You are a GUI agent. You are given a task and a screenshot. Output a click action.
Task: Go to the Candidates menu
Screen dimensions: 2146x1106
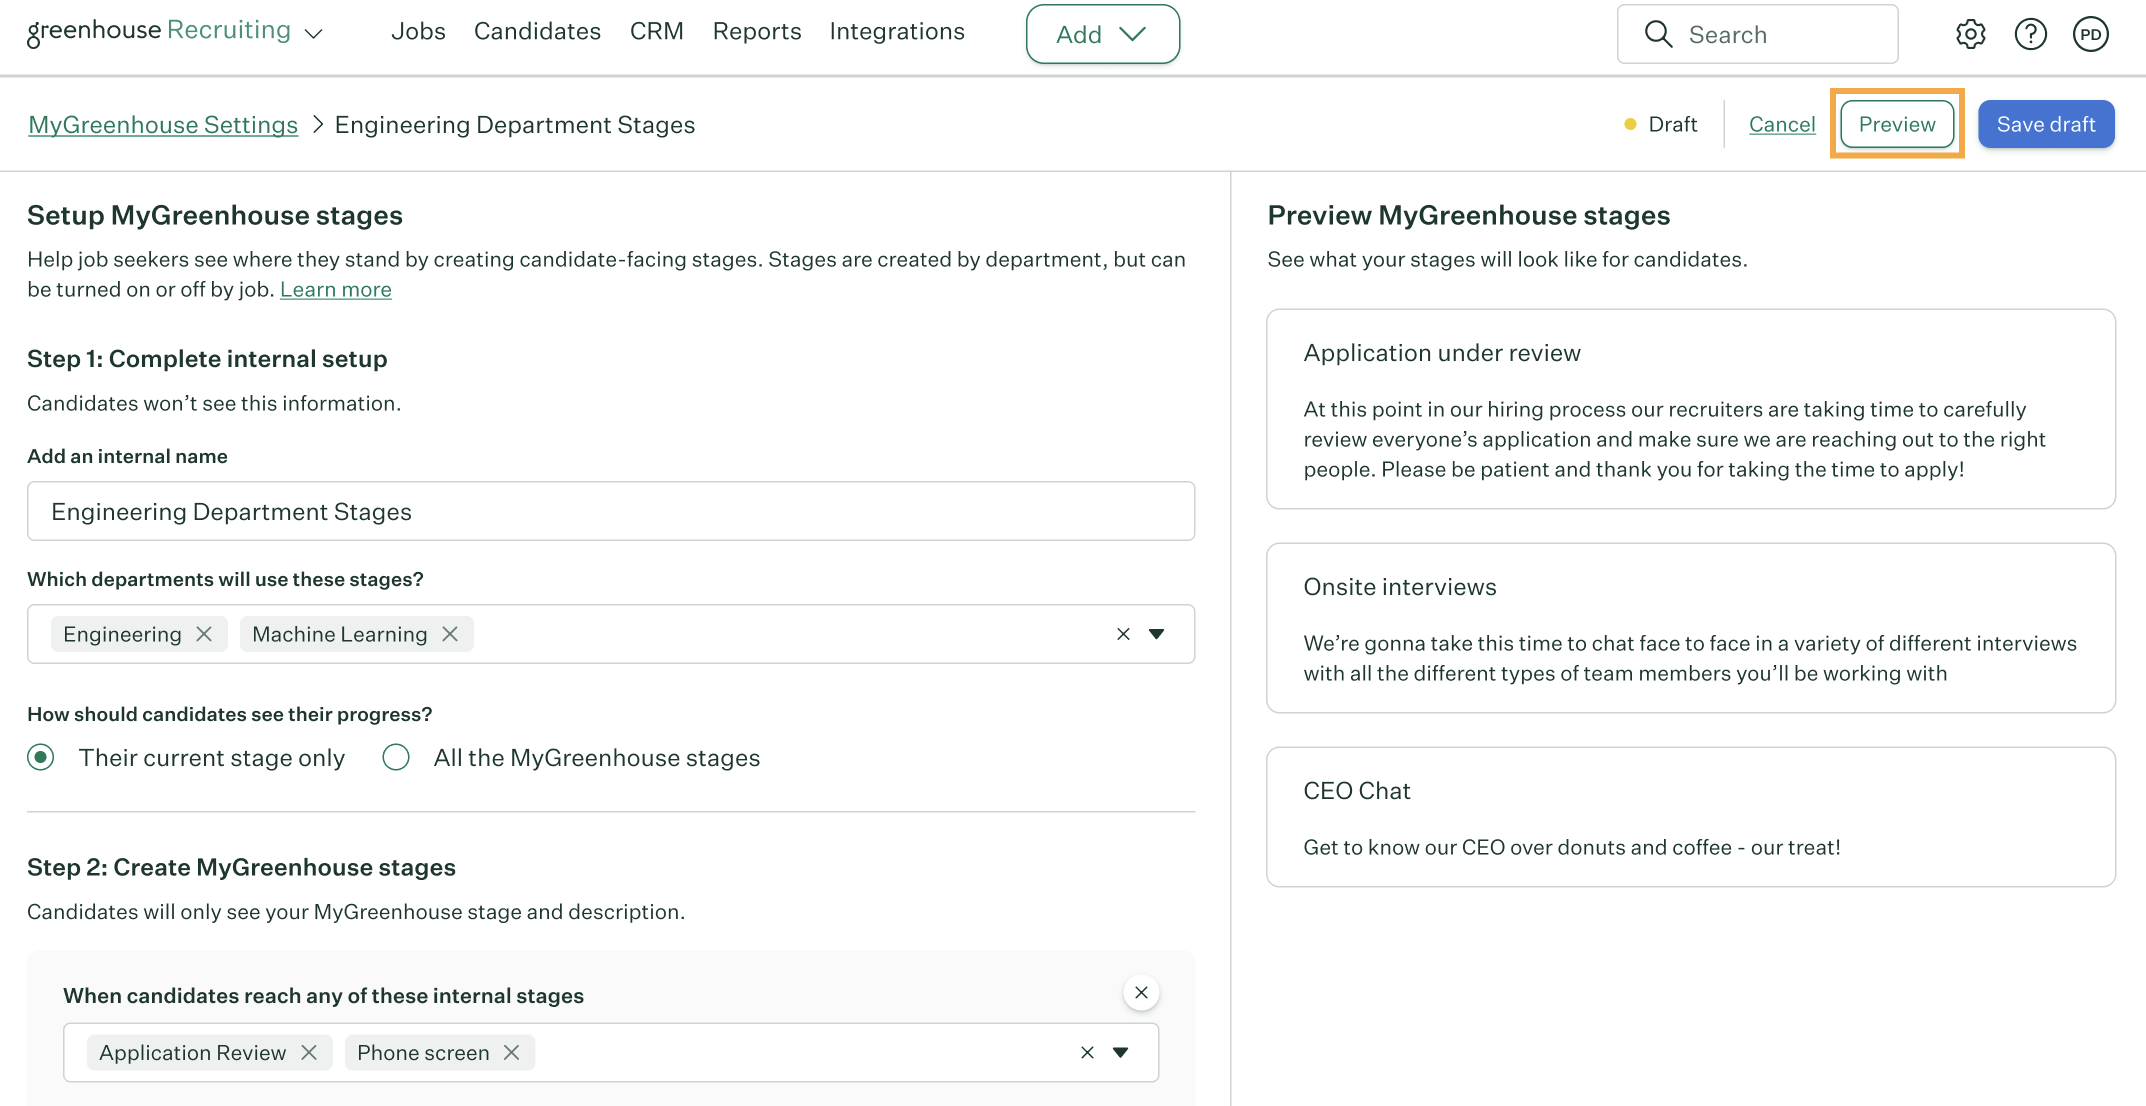[537, 32]
